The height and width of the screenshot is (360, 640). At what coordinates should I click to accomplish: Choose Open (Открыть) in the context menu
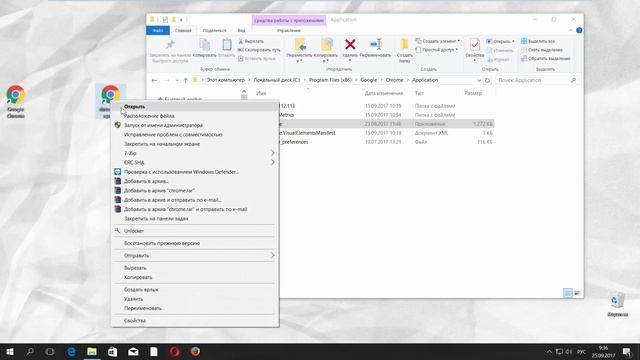click(195, 107)
